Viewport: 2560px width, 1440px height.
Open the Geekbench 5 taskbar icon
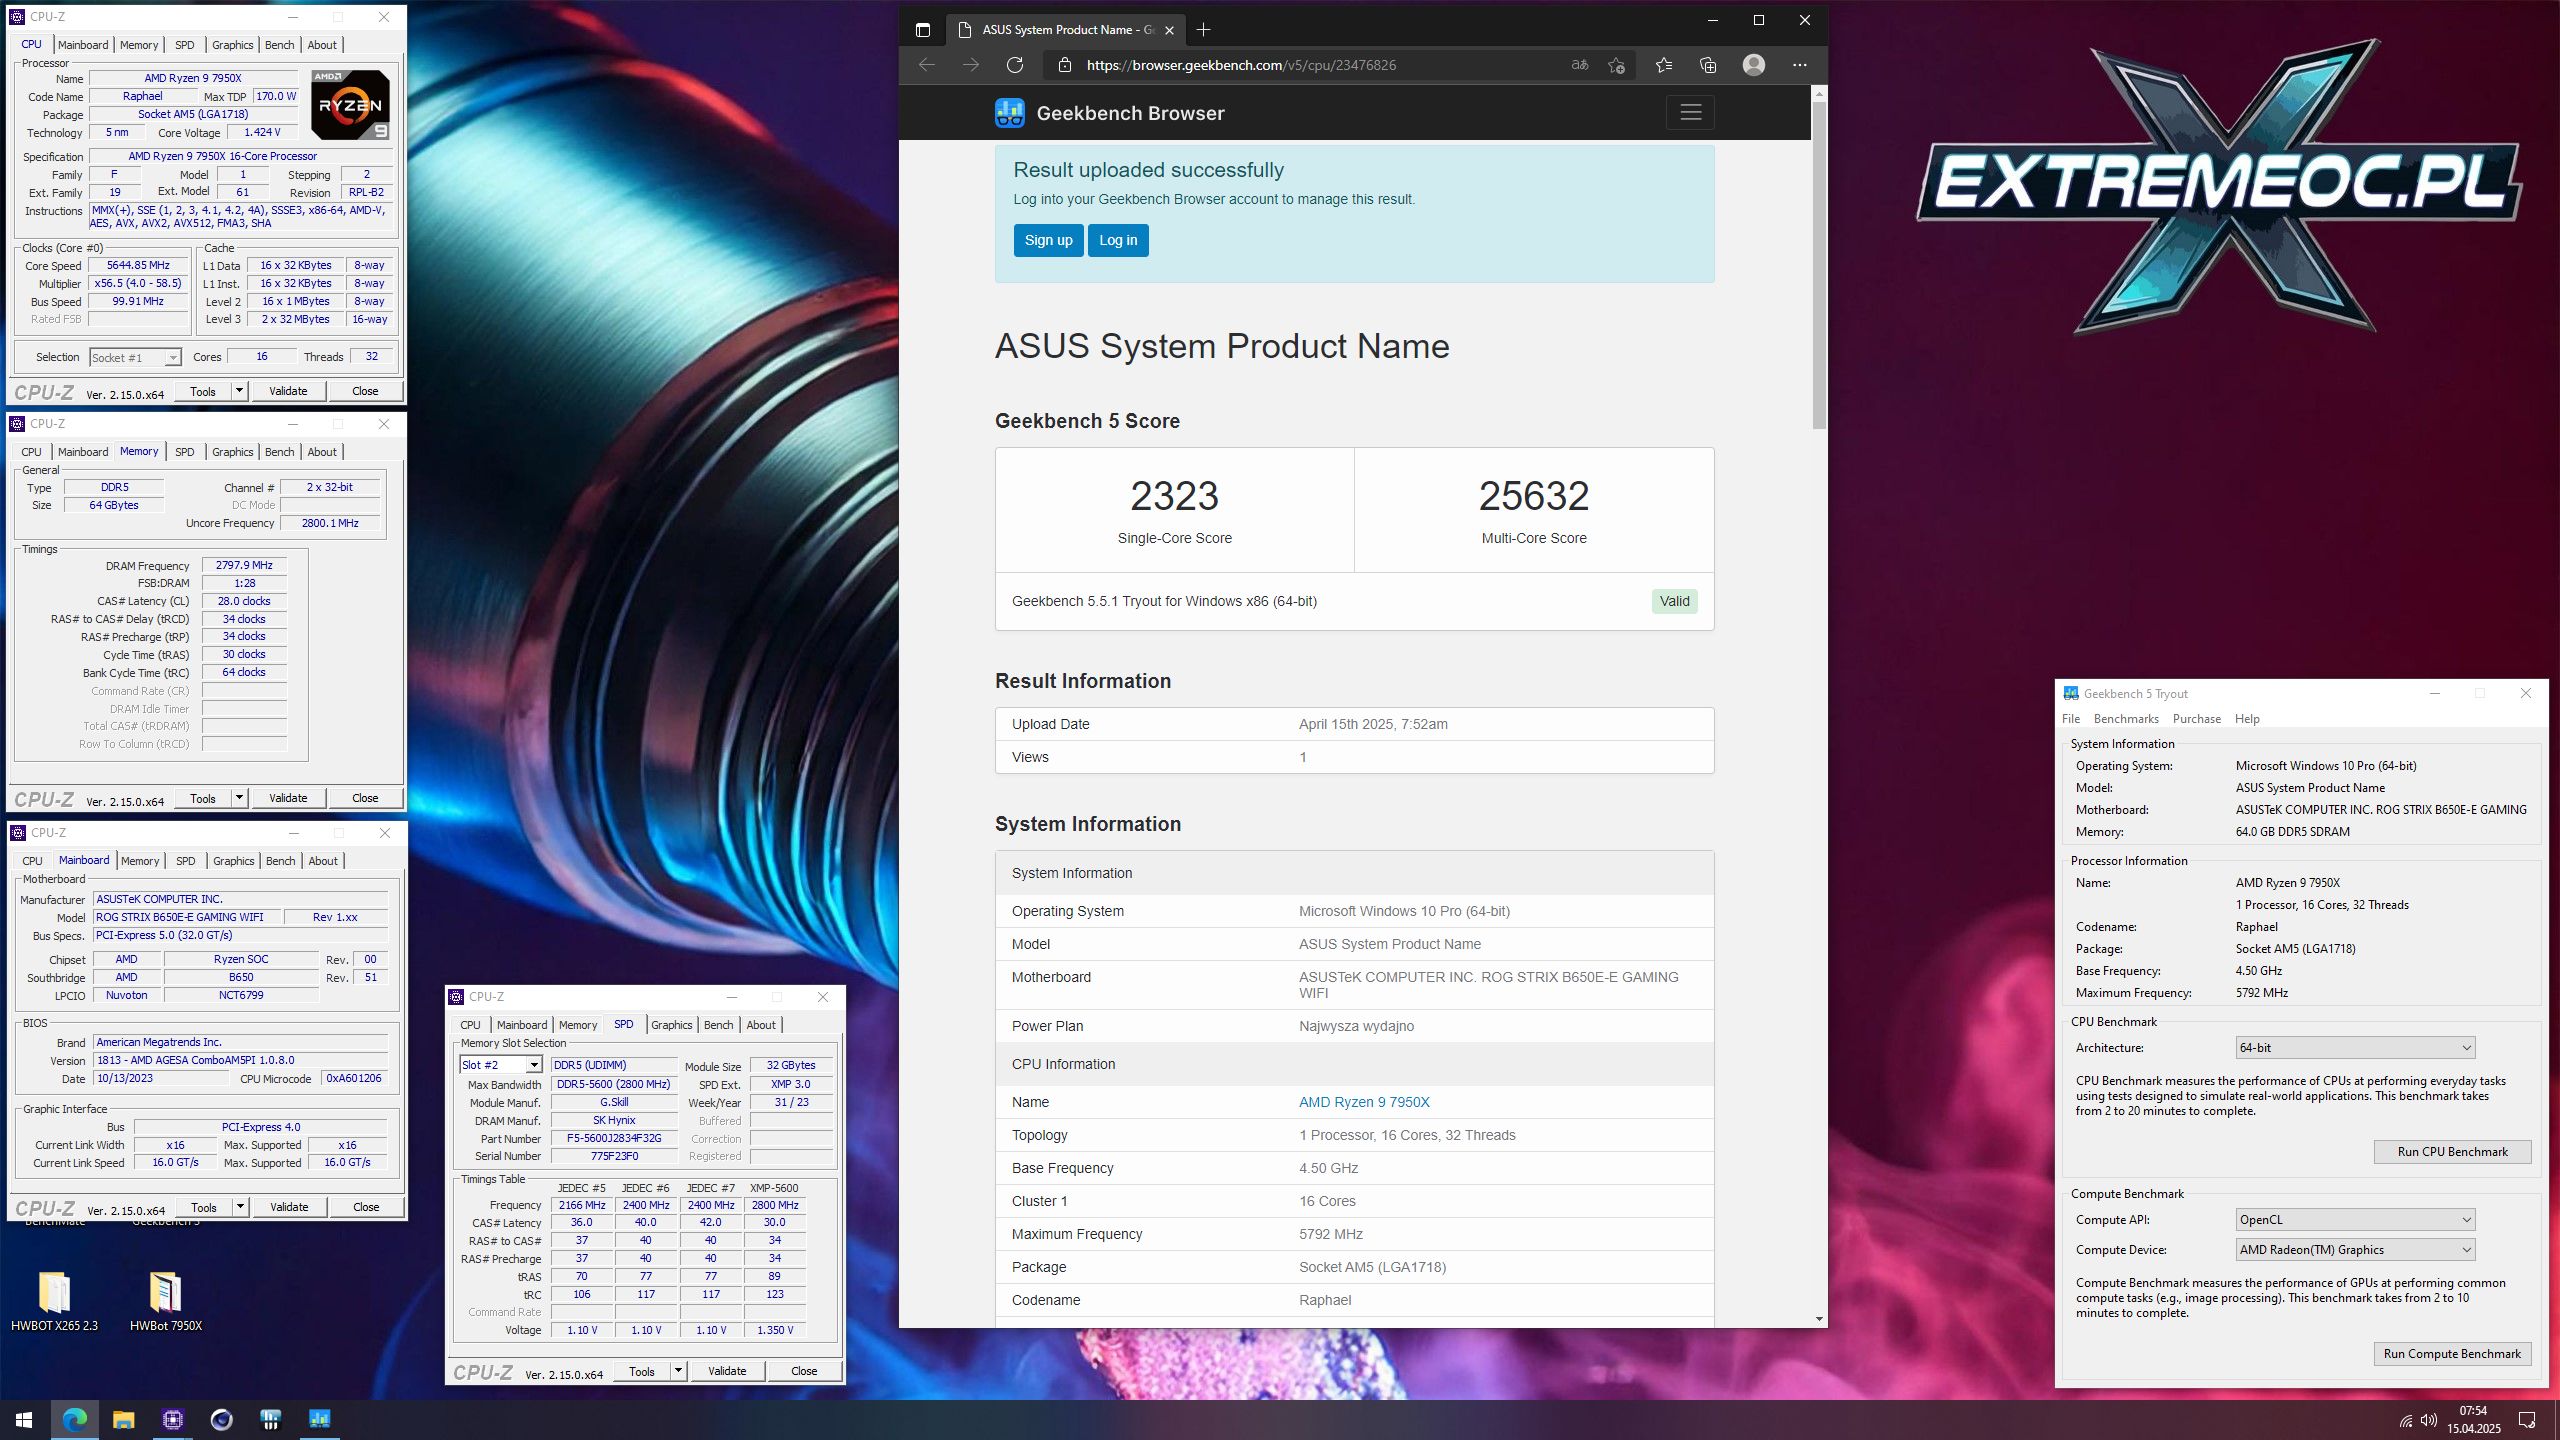click(x=319, y=1419)
